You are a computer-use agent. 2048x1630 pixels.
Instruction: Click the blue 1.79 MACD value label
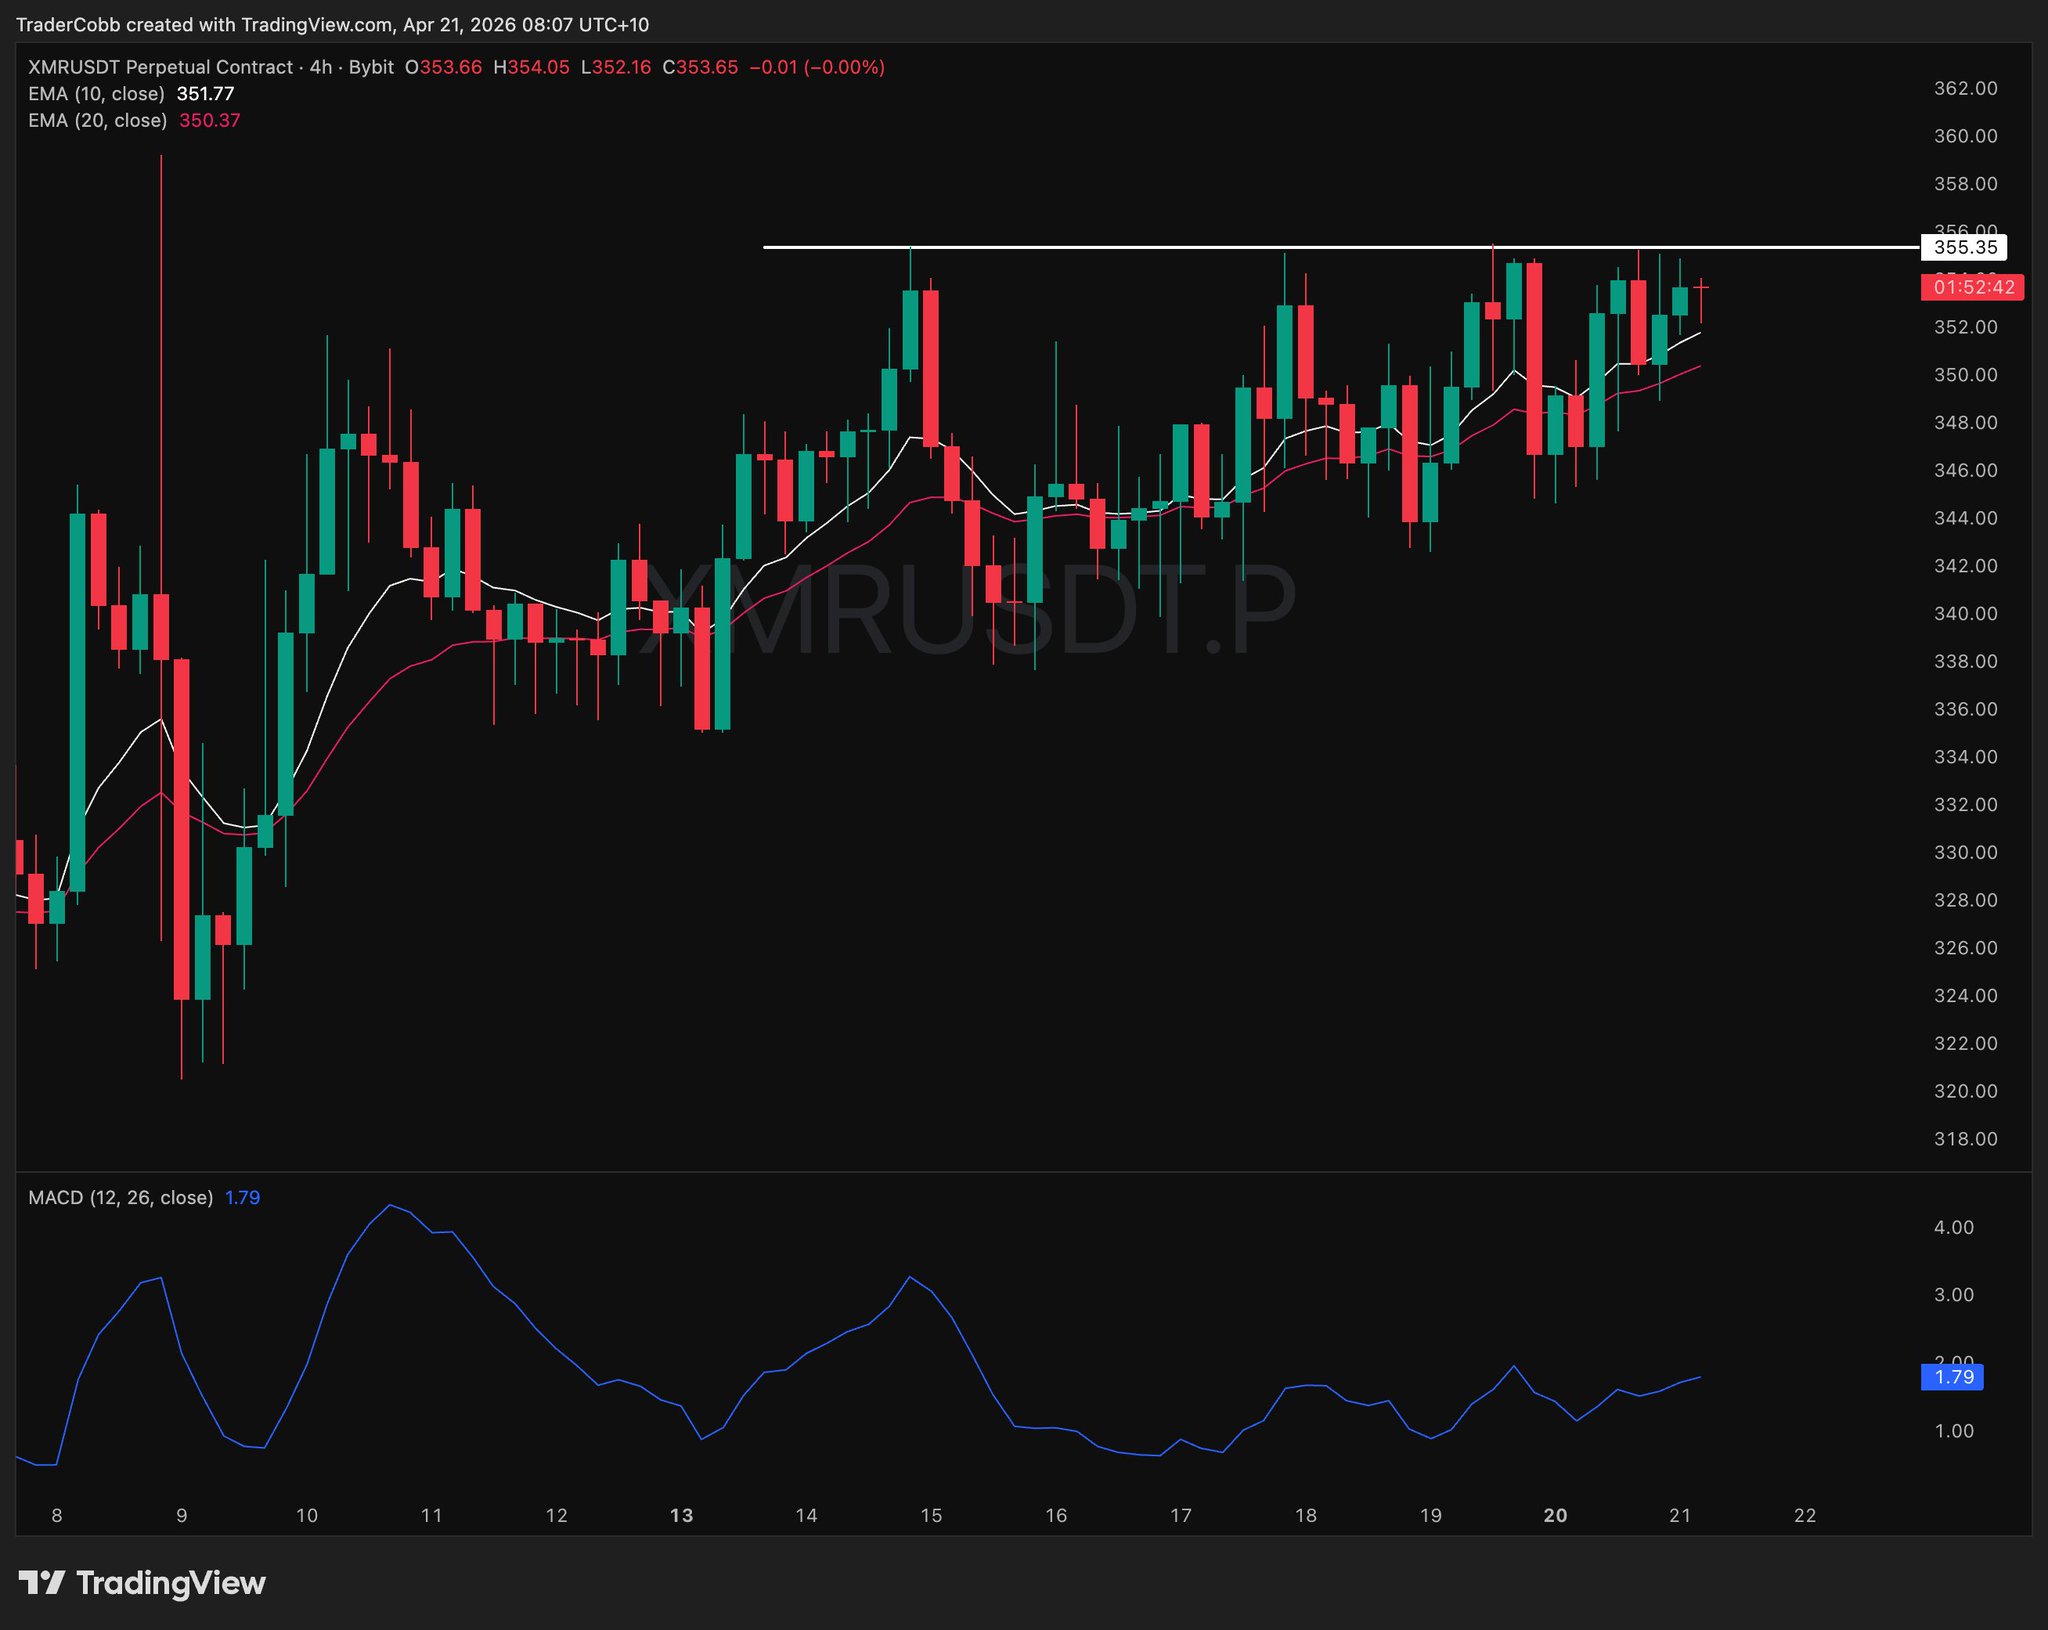click(x=1953, y=1377)
